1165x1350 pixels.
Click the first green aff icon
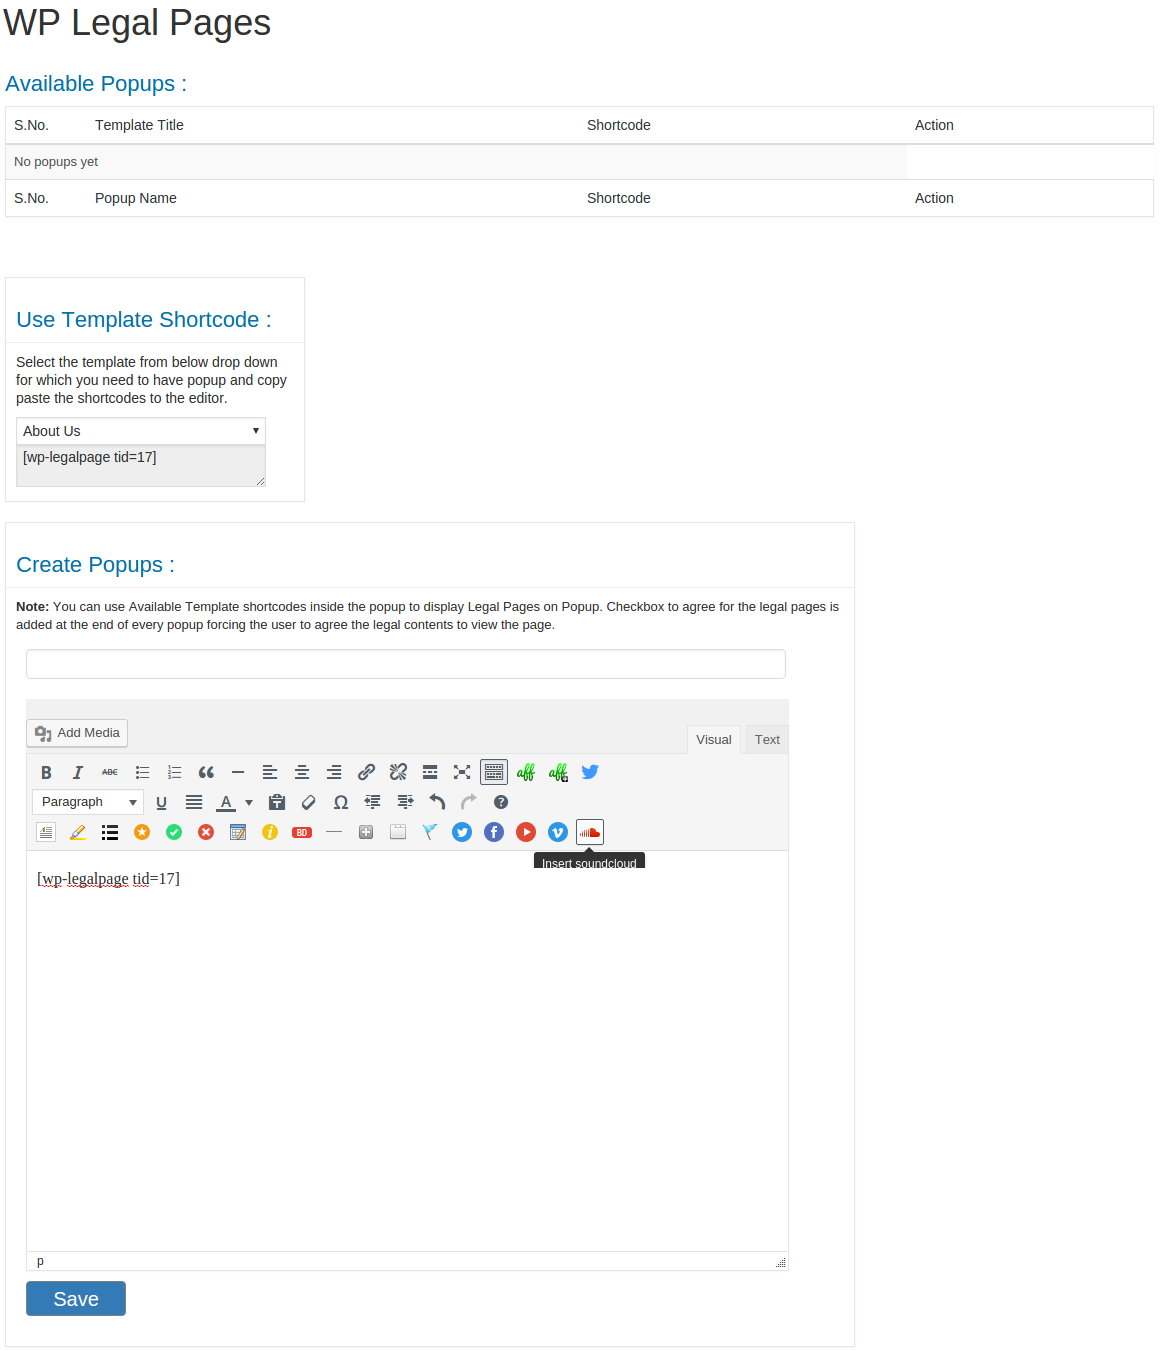(526, 772)
